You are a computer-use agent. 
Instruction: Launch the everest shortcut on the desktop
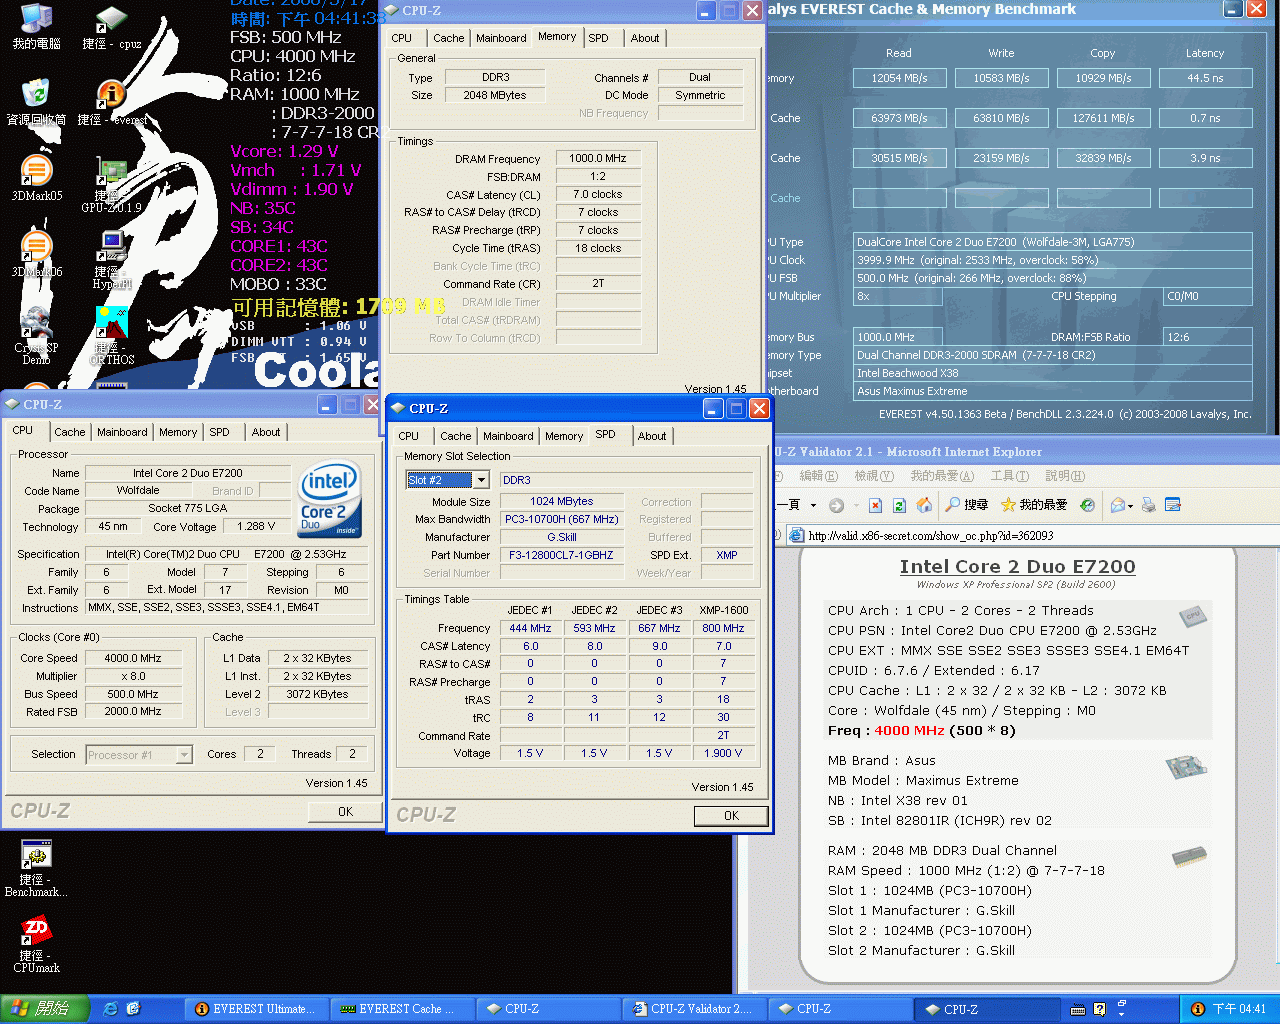[111, 101]
